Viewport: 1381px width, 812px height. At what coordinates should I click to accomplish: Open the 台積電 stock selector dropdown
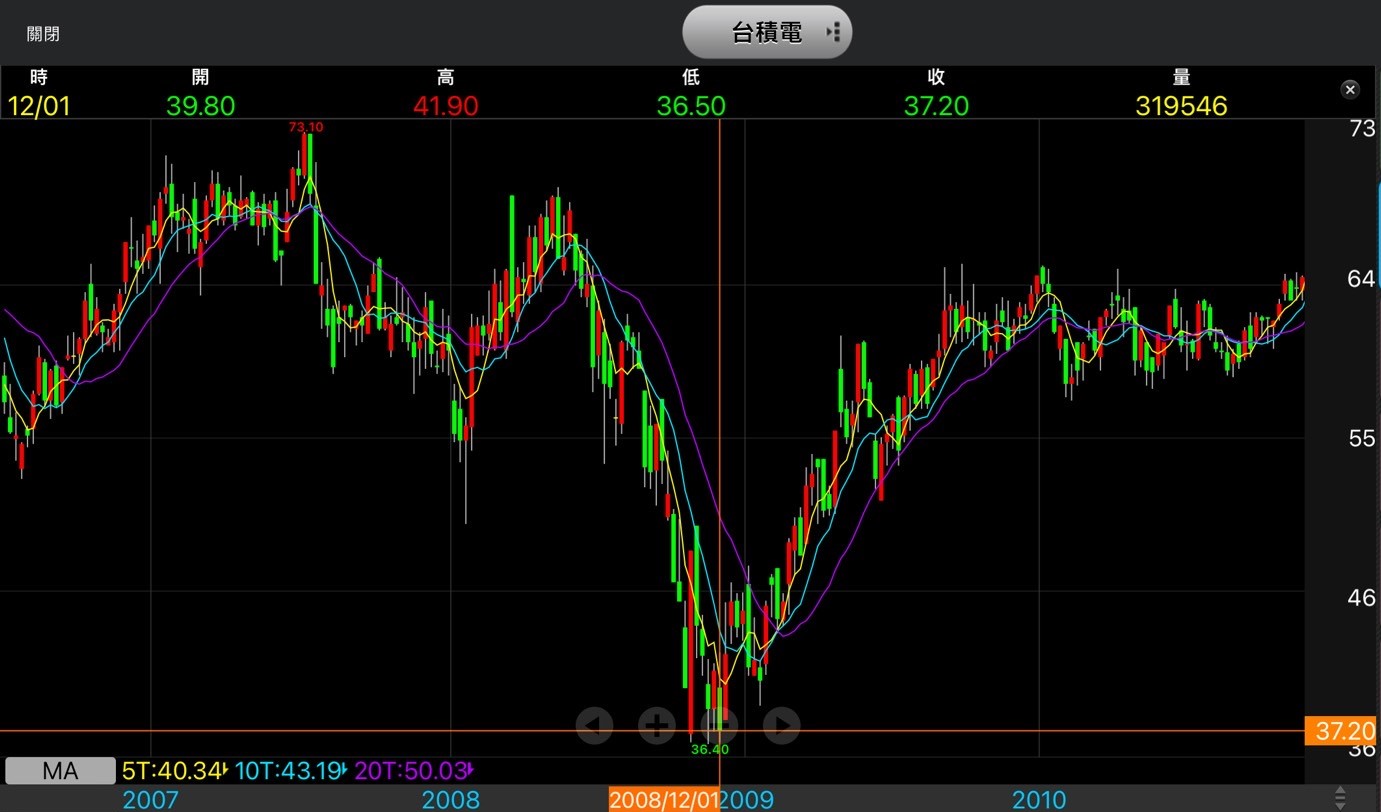pos(767,32)
